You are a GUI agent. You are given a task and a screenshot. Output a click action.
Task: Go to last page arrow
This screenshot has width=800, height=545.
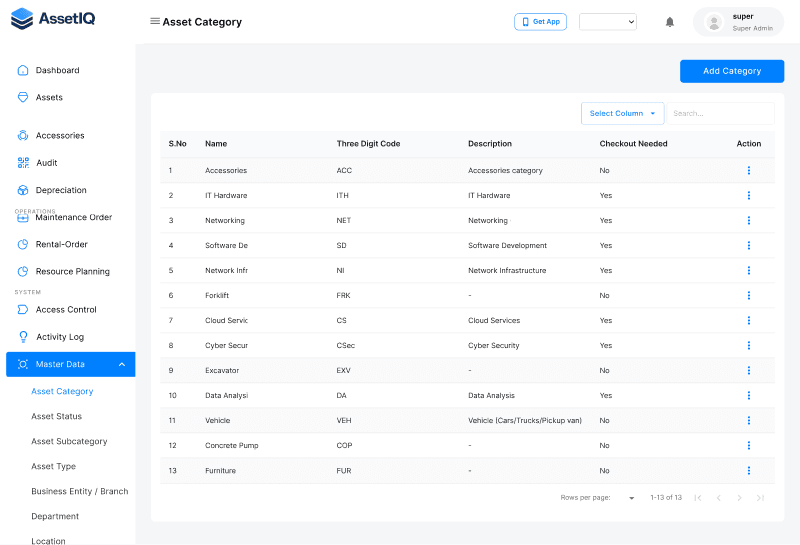[760, 498]
